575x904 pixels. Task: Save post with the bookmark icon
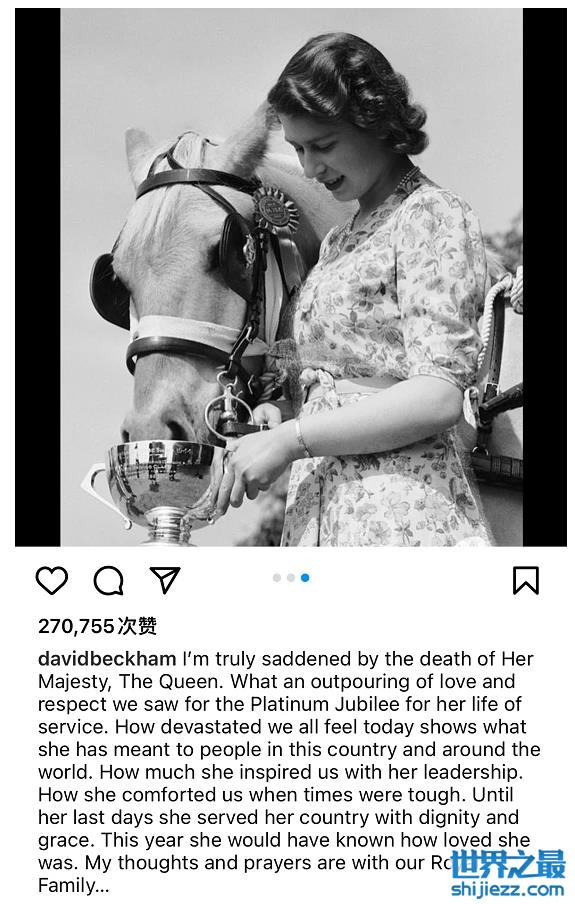(525, 580)
